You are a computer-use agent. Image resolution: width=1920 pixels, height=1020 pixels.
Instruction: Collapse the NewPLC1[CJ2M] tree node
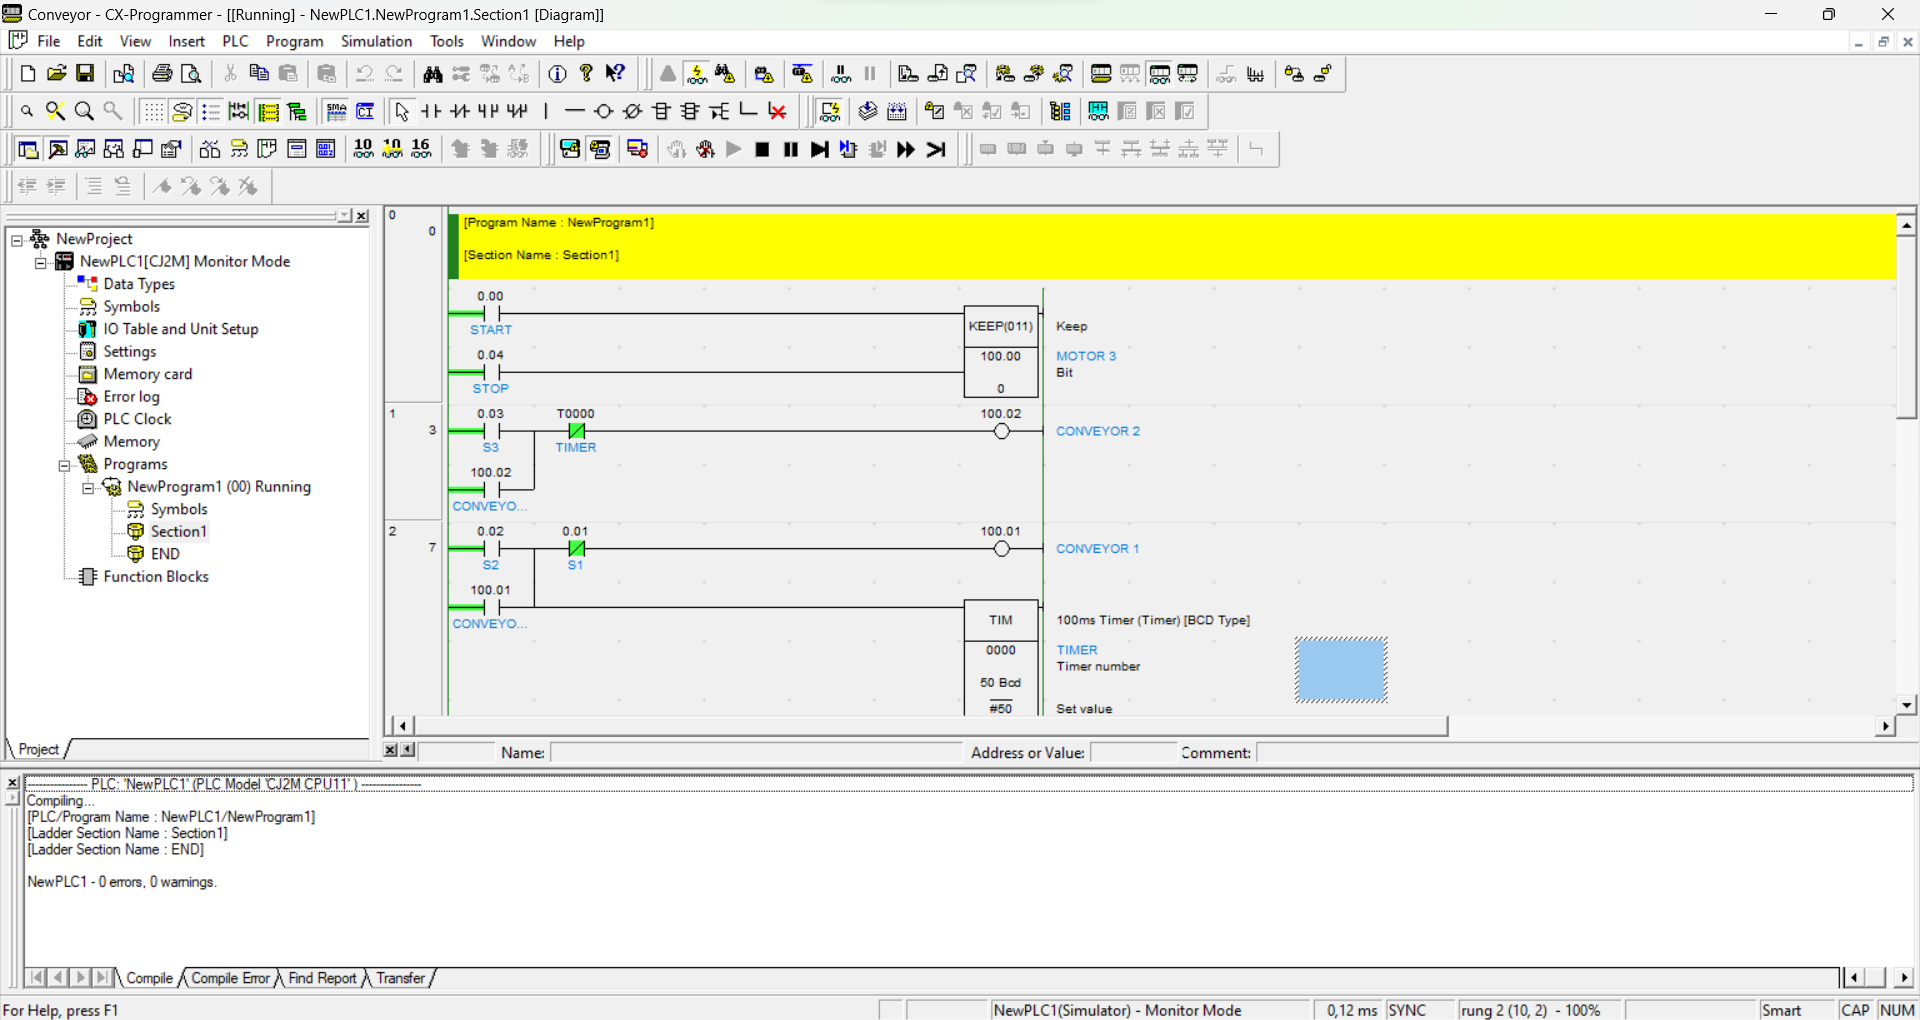(41, 262)
